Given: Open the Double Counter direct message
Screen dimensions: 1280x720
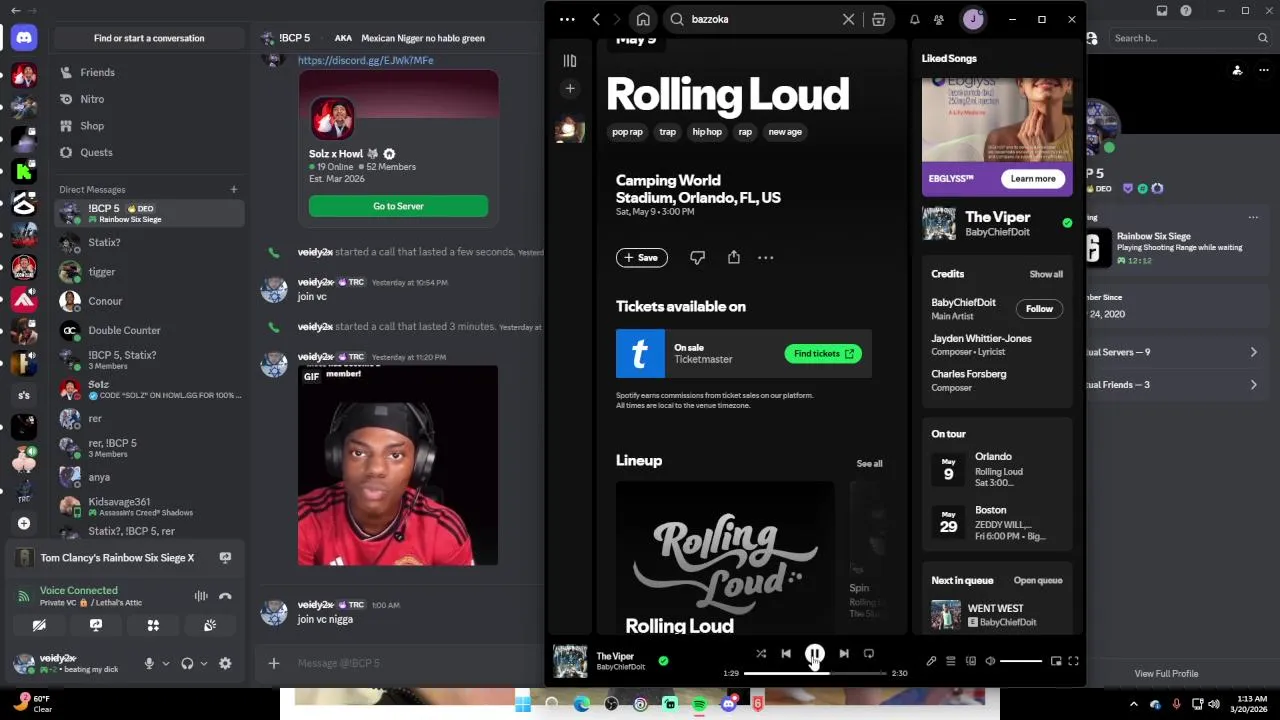Looking at the screenshot, I should [x=149, y=330].
